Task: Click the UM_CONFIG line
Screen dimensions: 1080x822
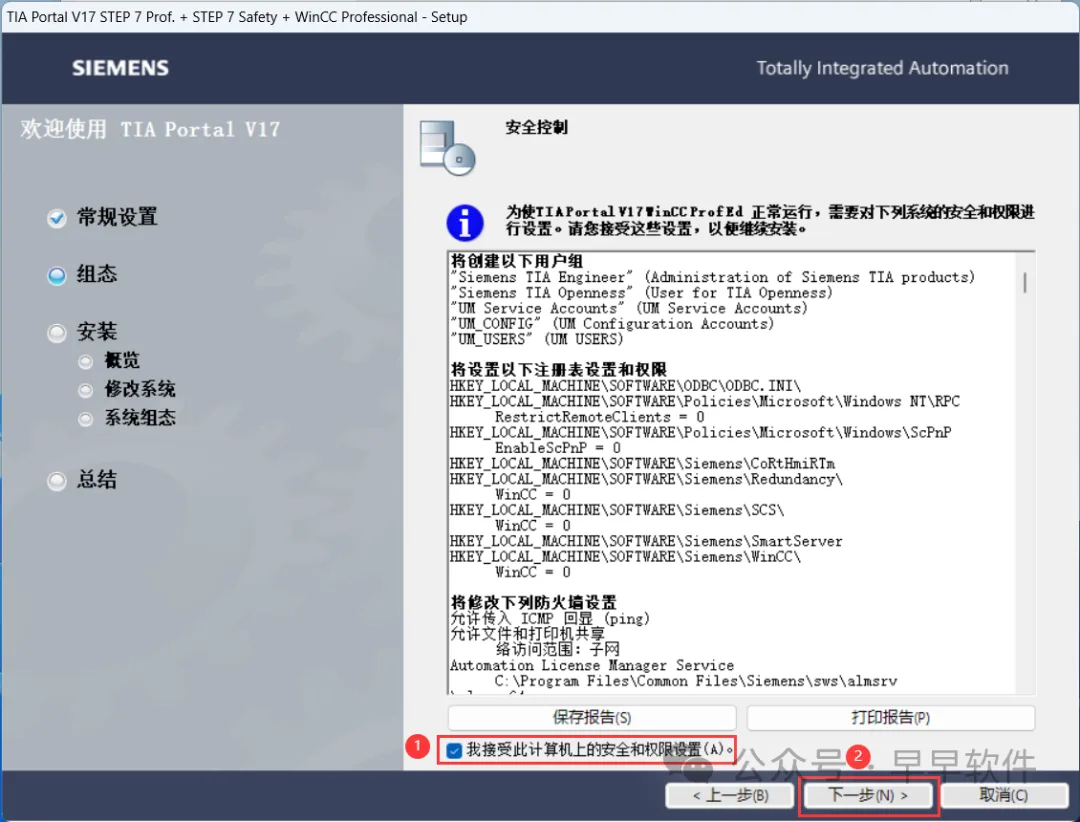Action: (x=612, y=324)
